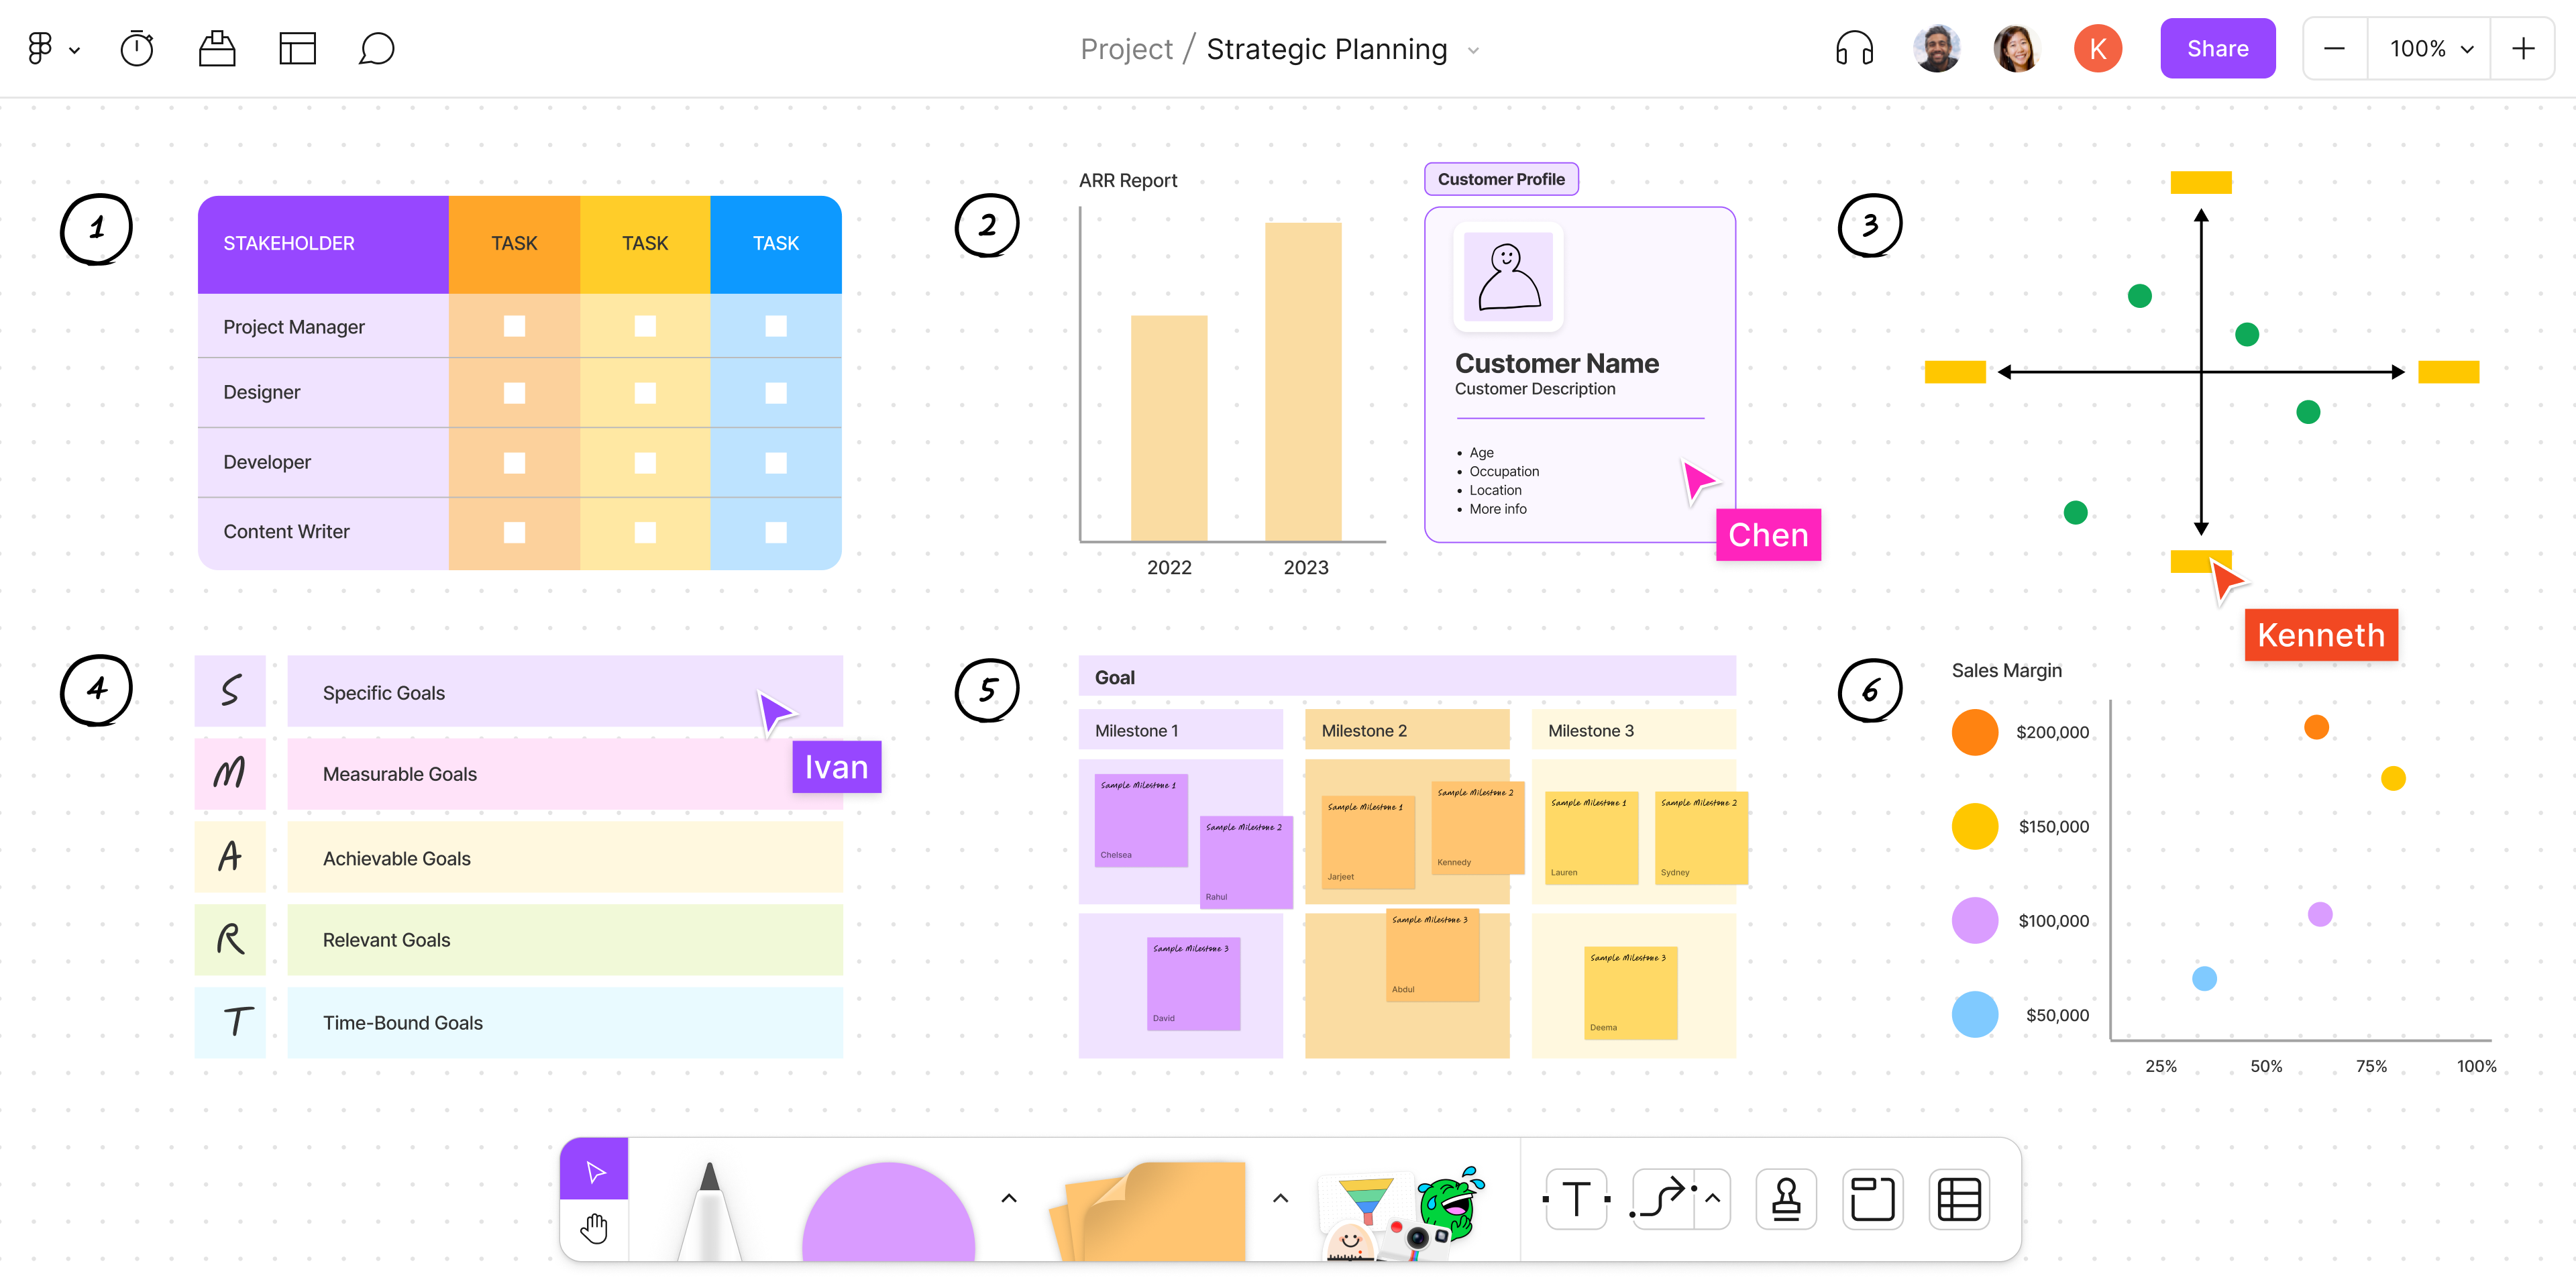Select the text tool
This screenshot has width=2576, height=1288.
(1576, 1196)
